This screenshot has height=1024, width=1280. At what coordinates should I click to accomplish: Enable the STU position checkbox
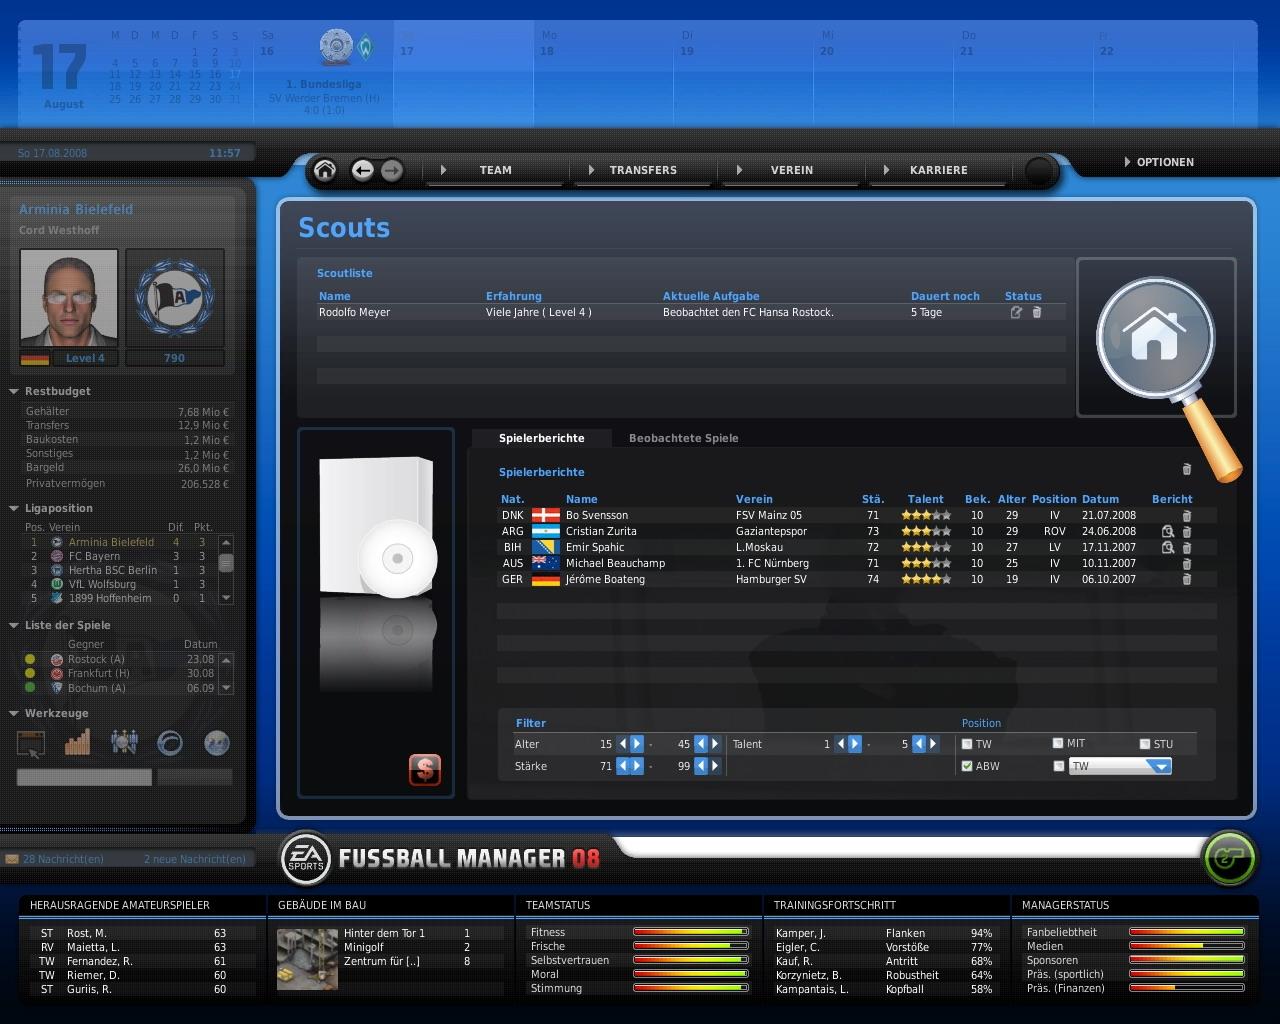tap(1145, 744)
